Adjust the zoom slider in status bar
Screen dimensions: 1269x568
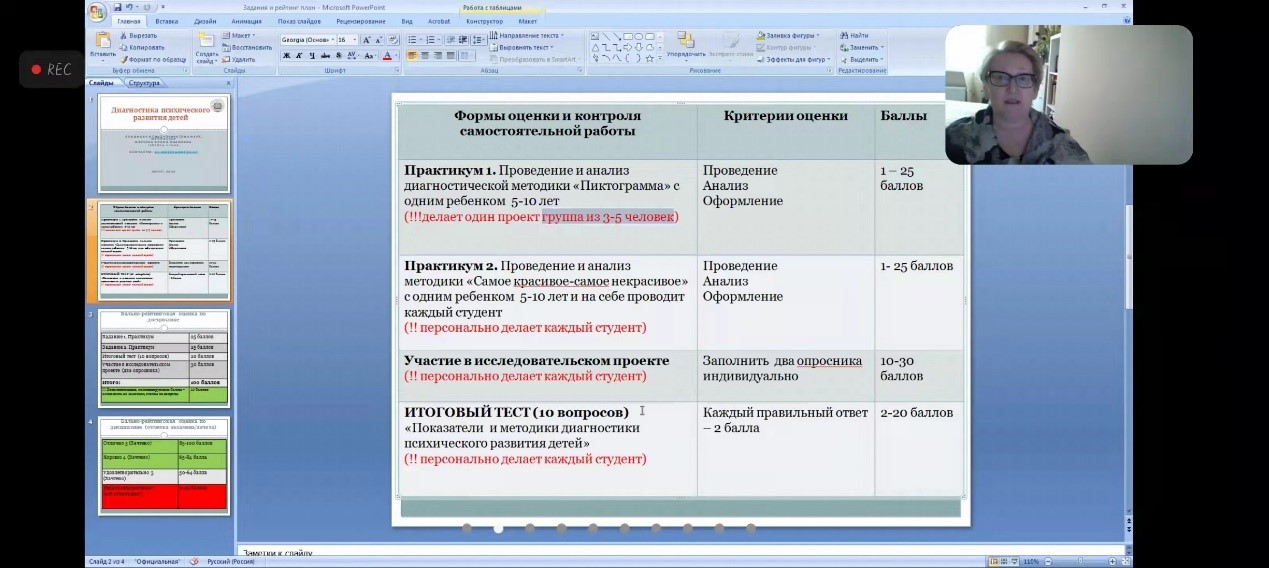(x=1080, y=561)
